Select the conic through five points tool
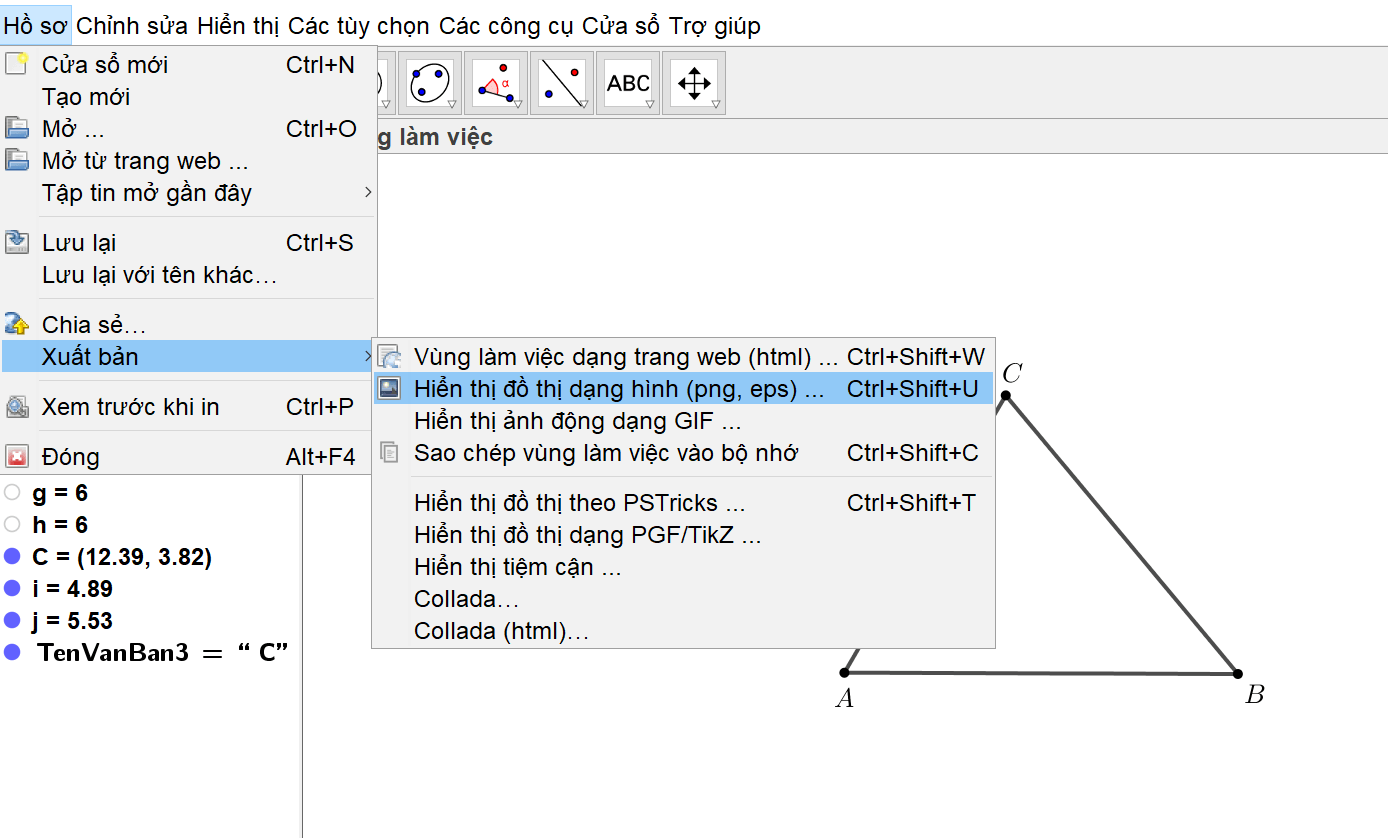The image size is (1388, 838). [x=430, y=83]
